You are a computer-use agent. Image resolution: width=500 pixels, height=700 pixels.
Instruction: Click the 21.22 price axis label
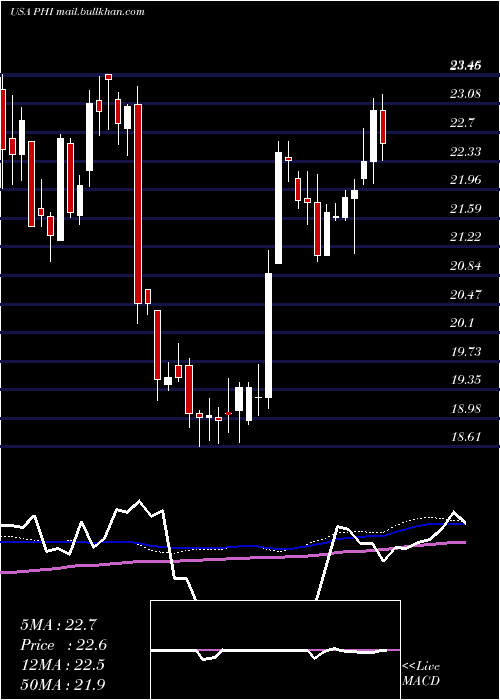(465, 236)
